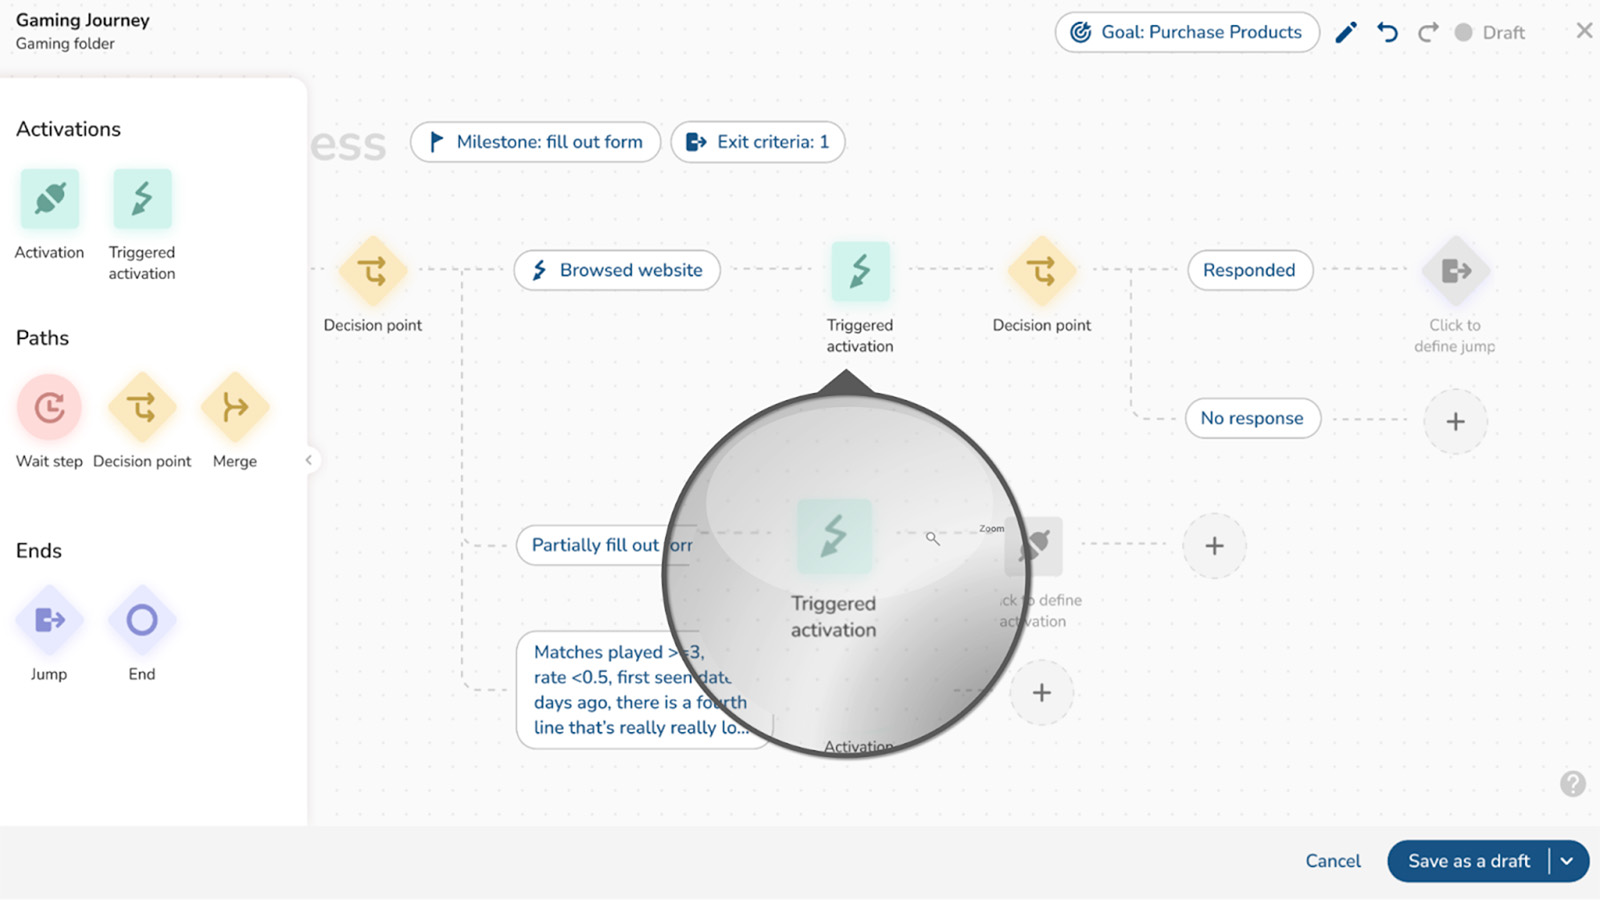Select the Merge path icon

click(x=234, y=407)
